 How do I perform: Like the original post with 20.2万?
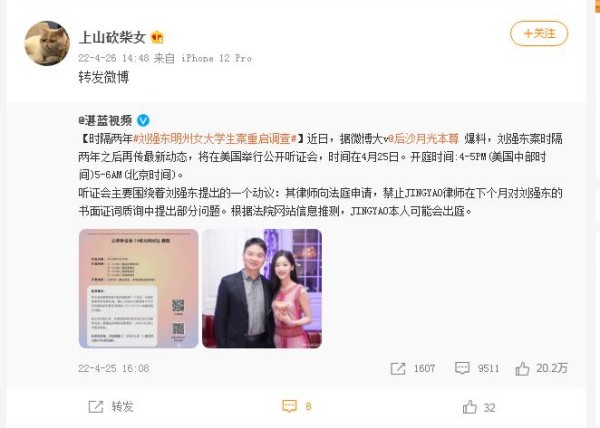pyautogui.click(x=541, y=368)
